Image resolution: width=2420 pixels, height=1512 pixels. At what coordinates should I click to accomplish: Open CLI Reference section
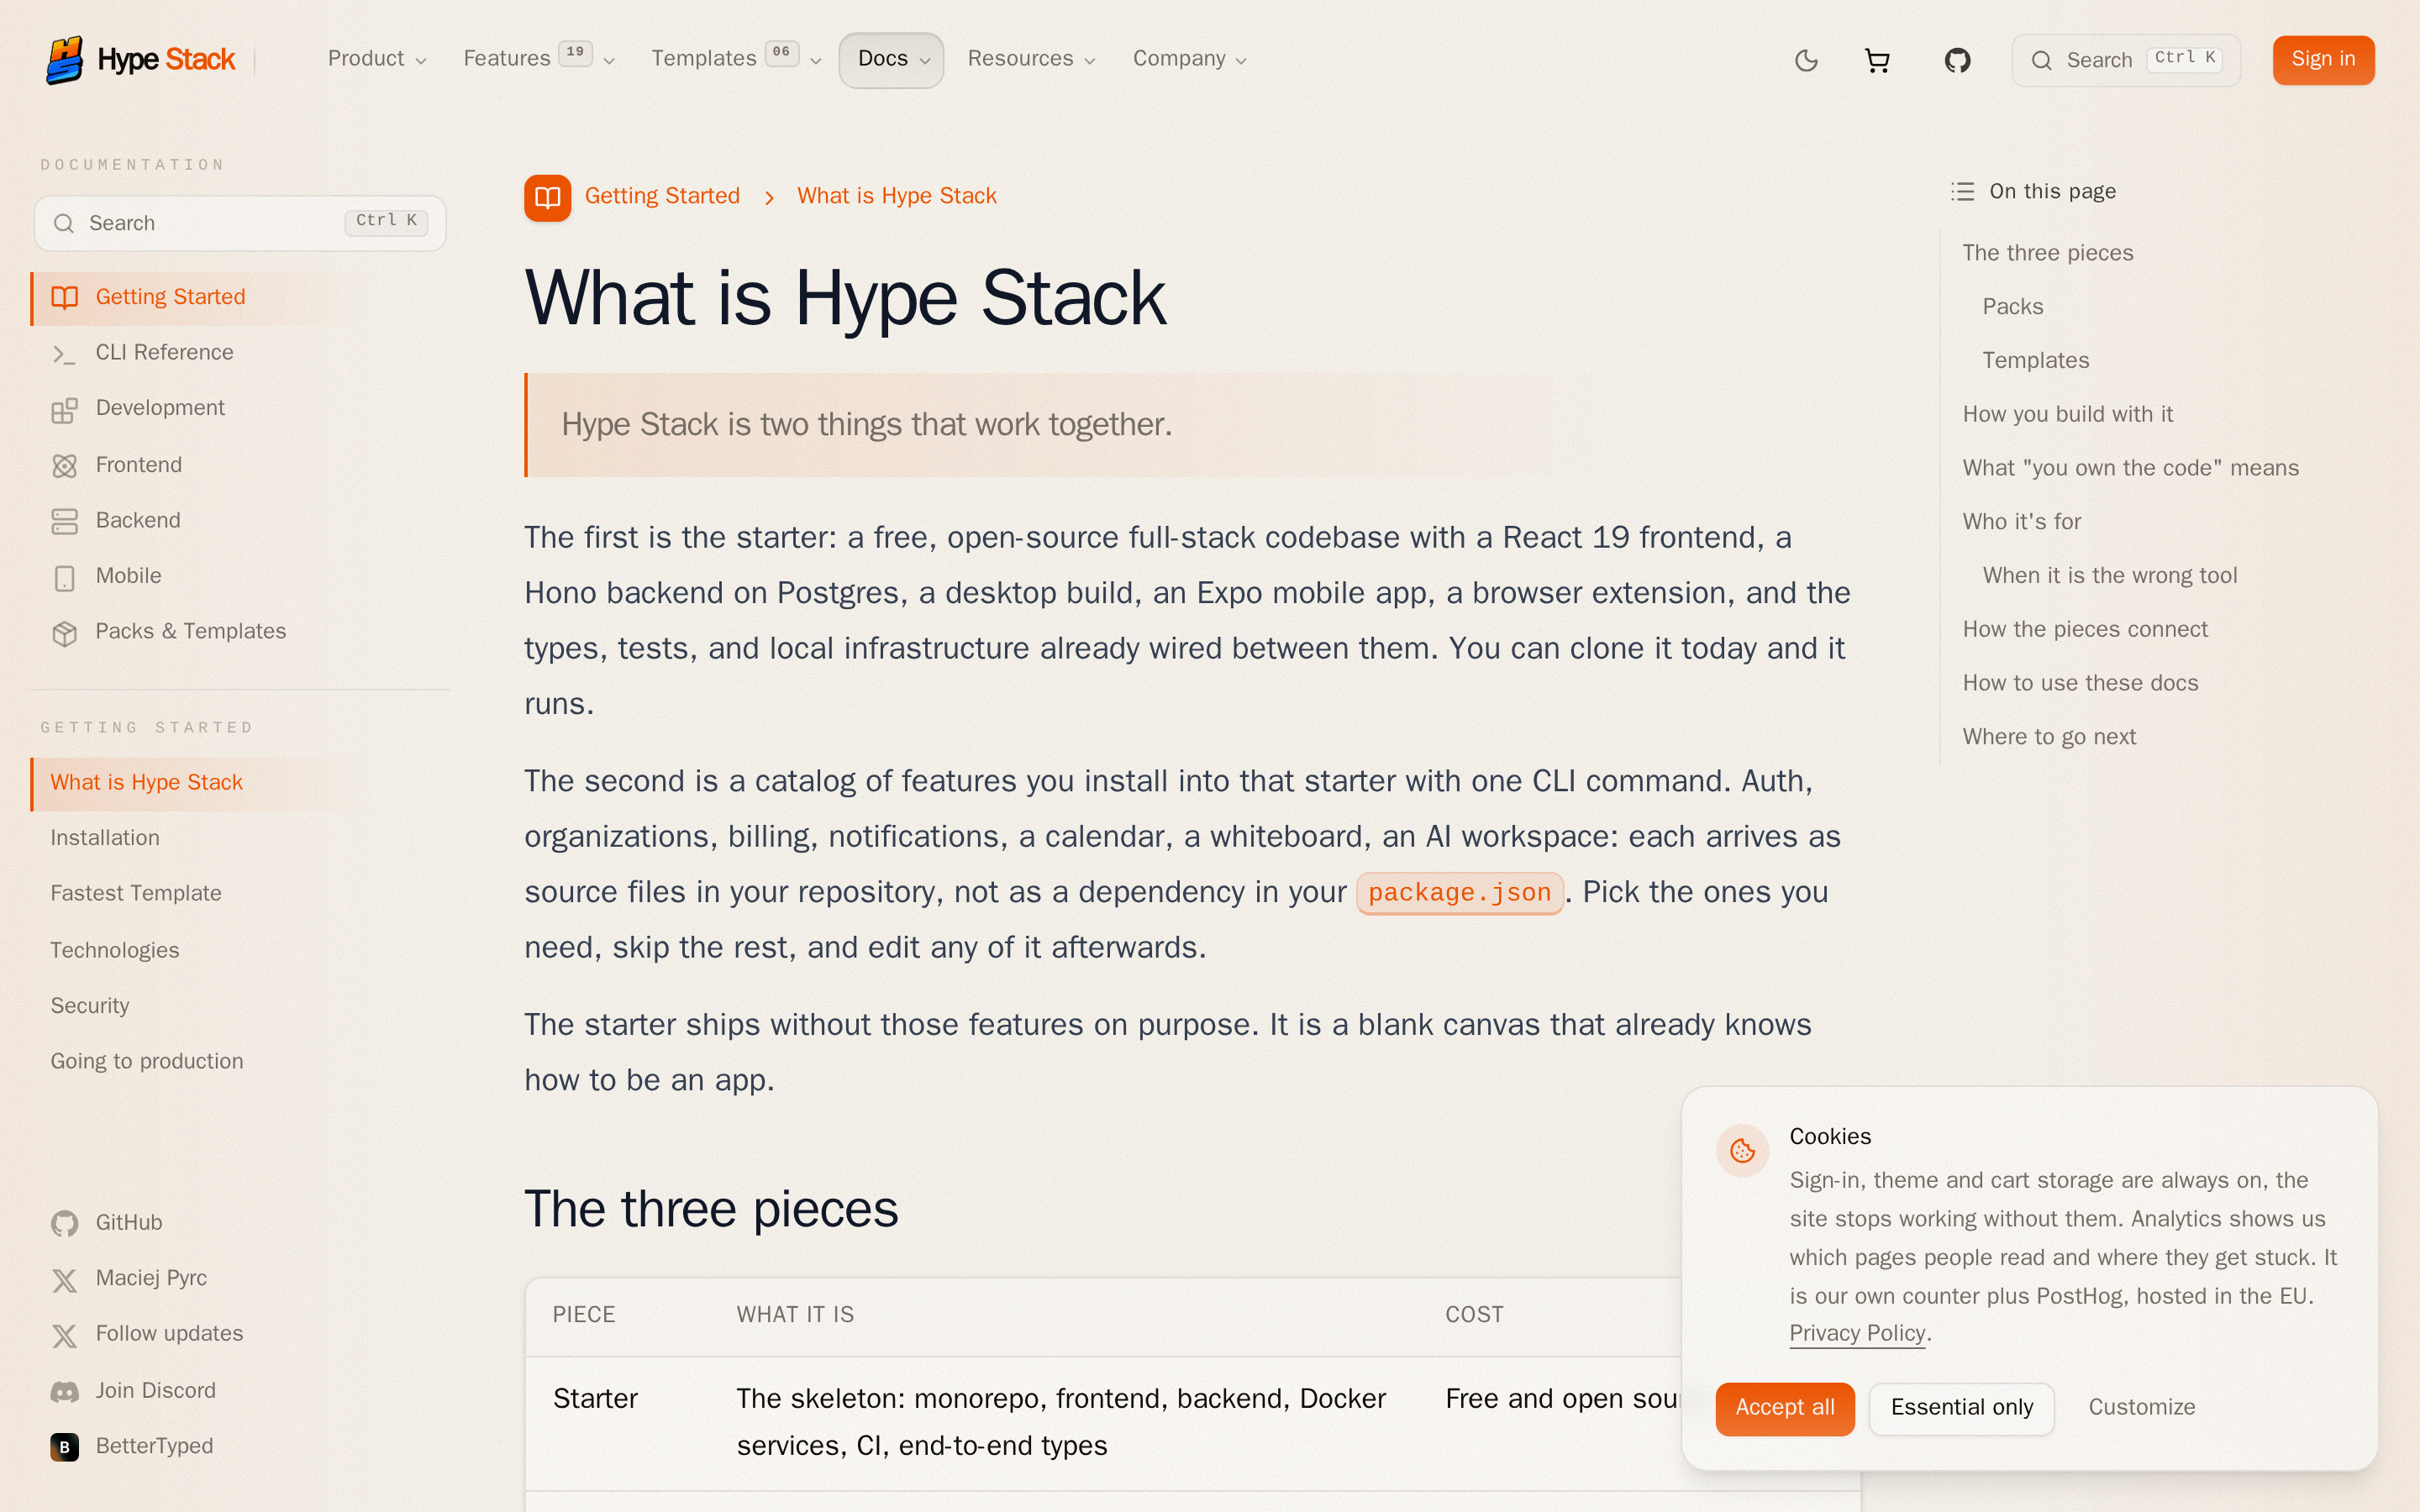click(240, 353)
